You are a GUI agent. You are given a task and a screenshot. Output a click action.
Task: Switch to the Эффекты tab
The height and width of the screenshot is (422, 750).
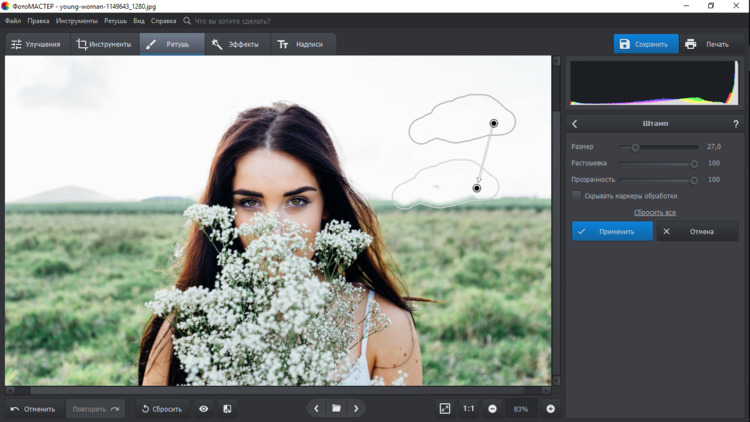[235, 44]
